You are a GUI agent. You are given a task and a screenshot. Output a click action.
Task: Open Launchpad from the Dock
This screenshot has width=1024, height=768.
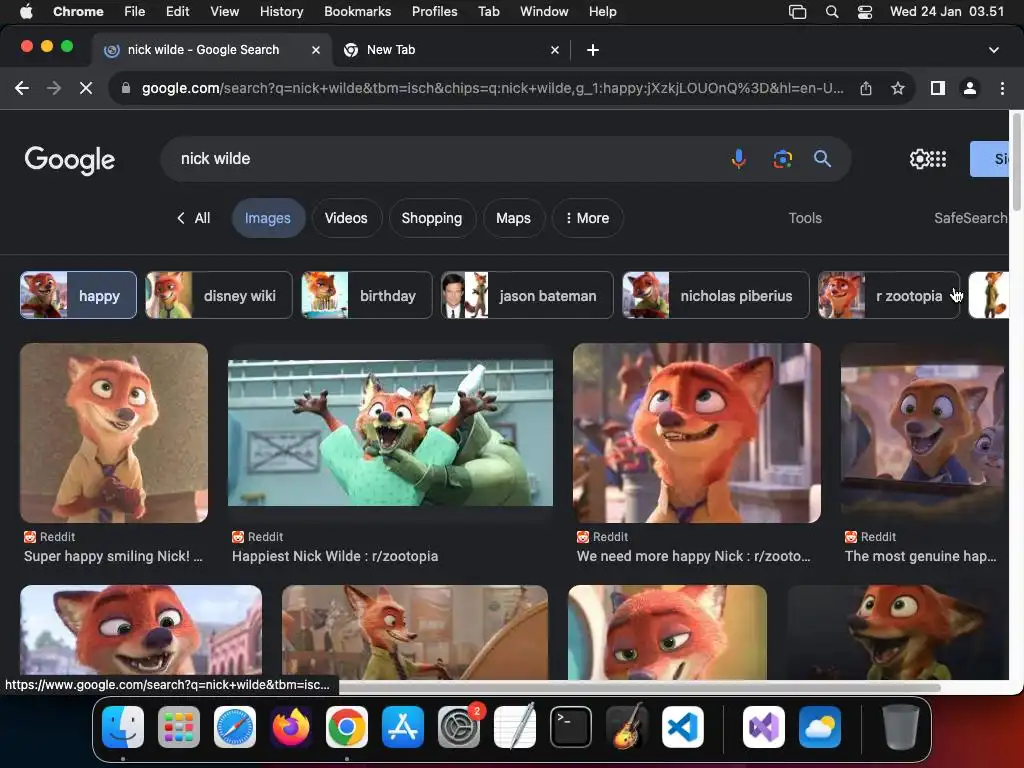click(x=179, y=727)
